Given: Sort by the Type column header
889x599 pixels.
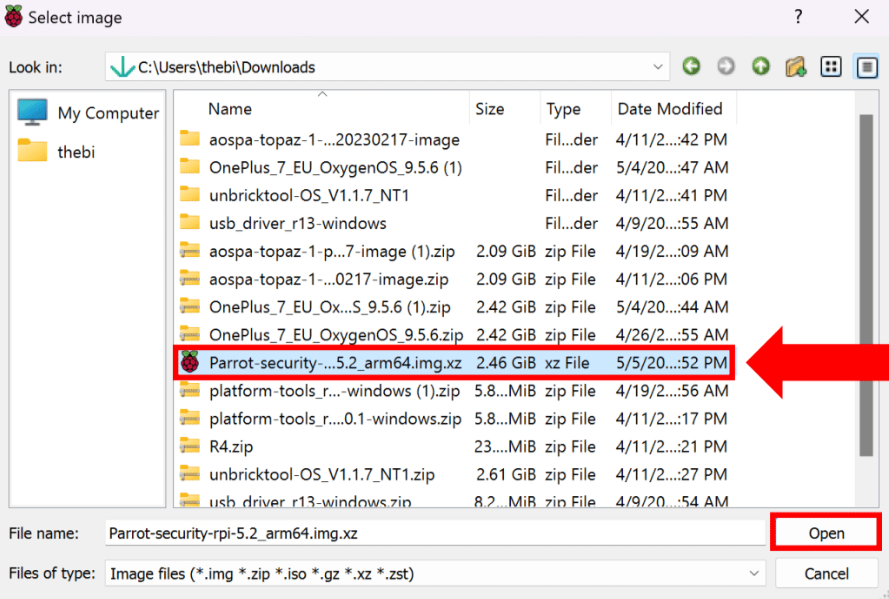Looking at the screenshot, I should tap(575, 108).
